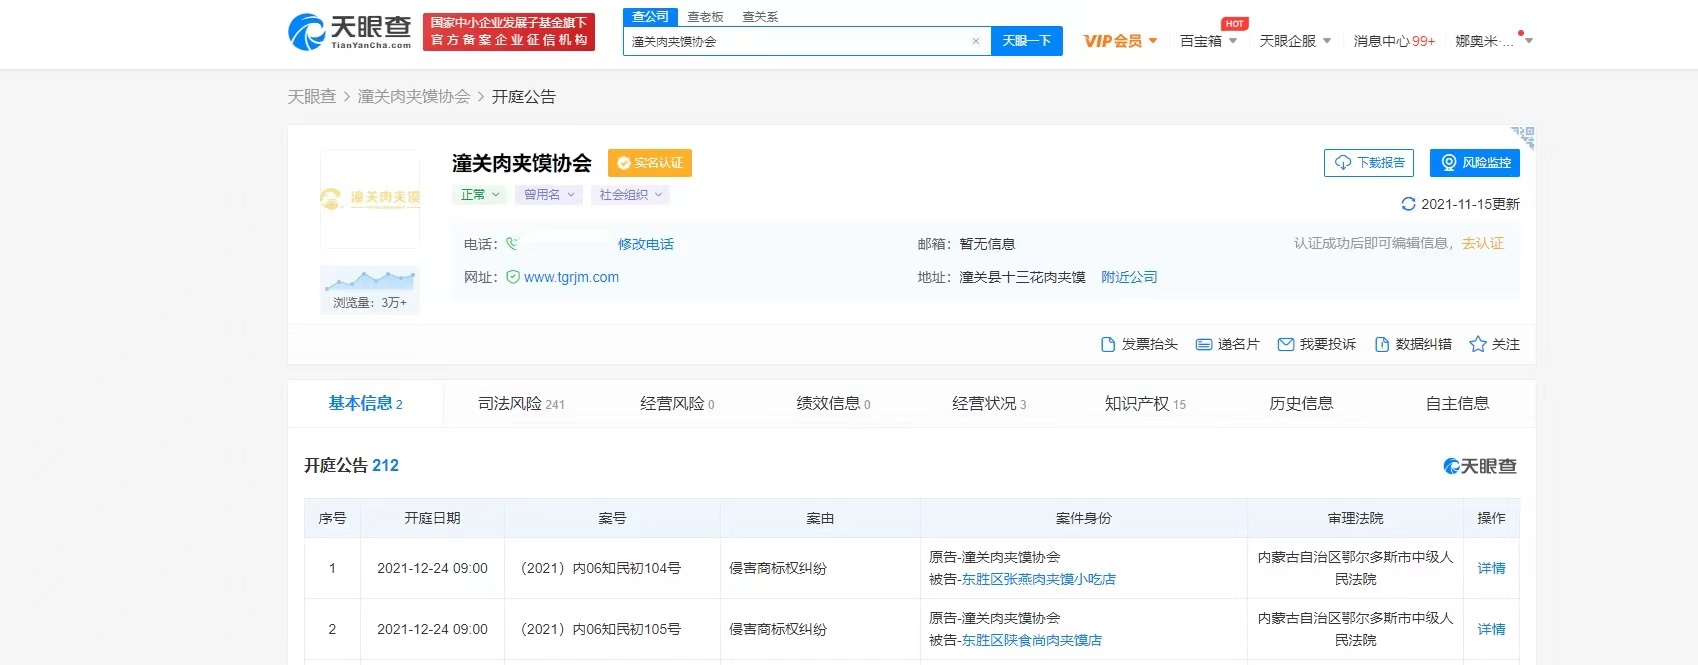Open 潼关肉夹馍协会 breadcrumb link
The width and height of the screenshot is (1698, 665).
click(x=414, y=97)
